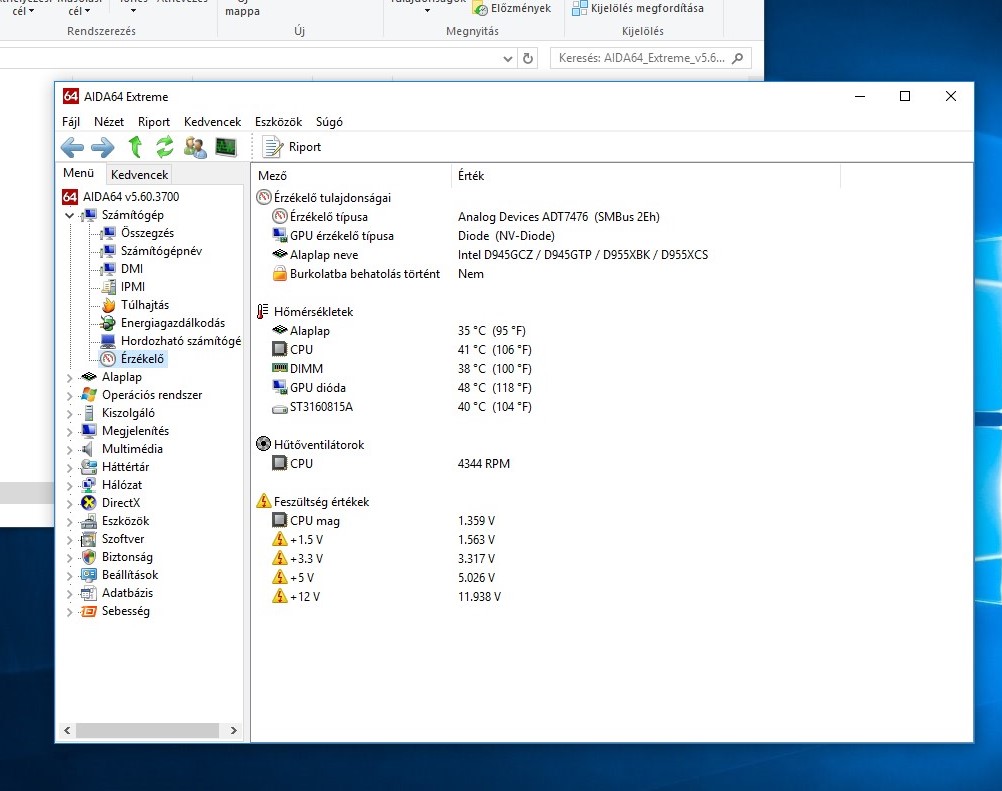This screenshot has width=1002, height=791.
Task: Expand the Megjelenítés tree node
Action: (70, 431)
